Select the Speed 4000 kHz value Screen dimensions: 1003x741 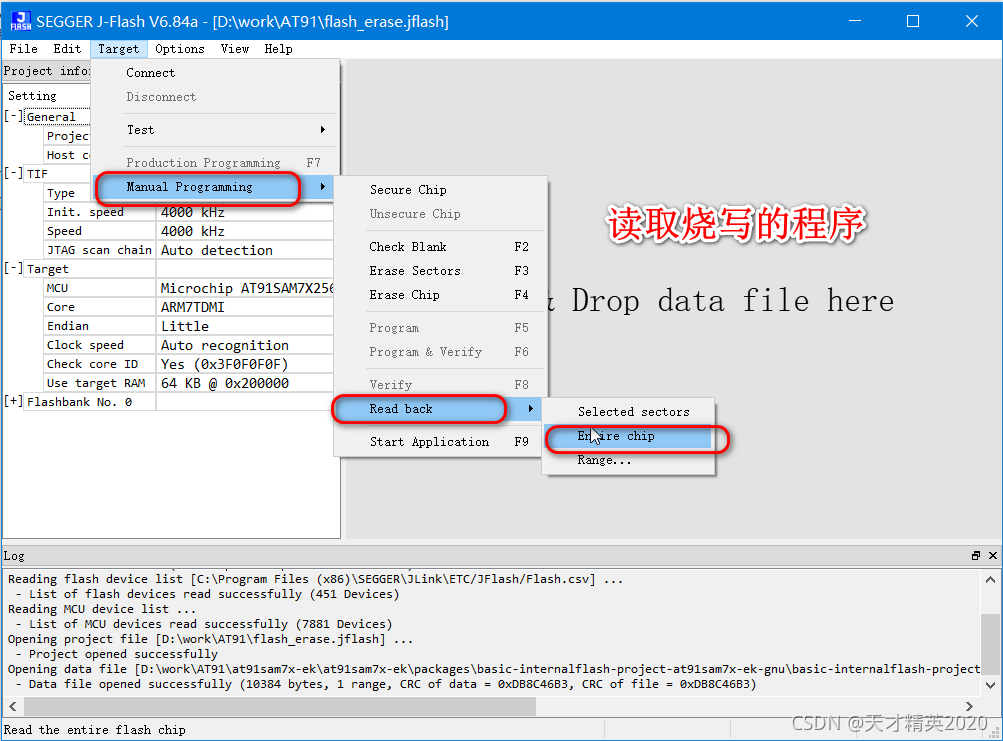pos(245,231)
